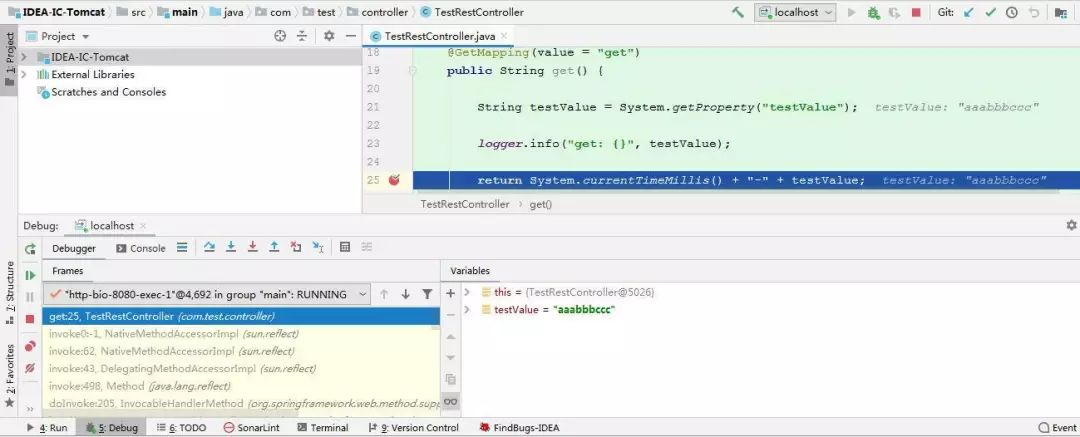Open the FindBugs-IDEA tool window
This screenshot has width=1080, height=437.
pyautogui.click(x=519, y=427)
